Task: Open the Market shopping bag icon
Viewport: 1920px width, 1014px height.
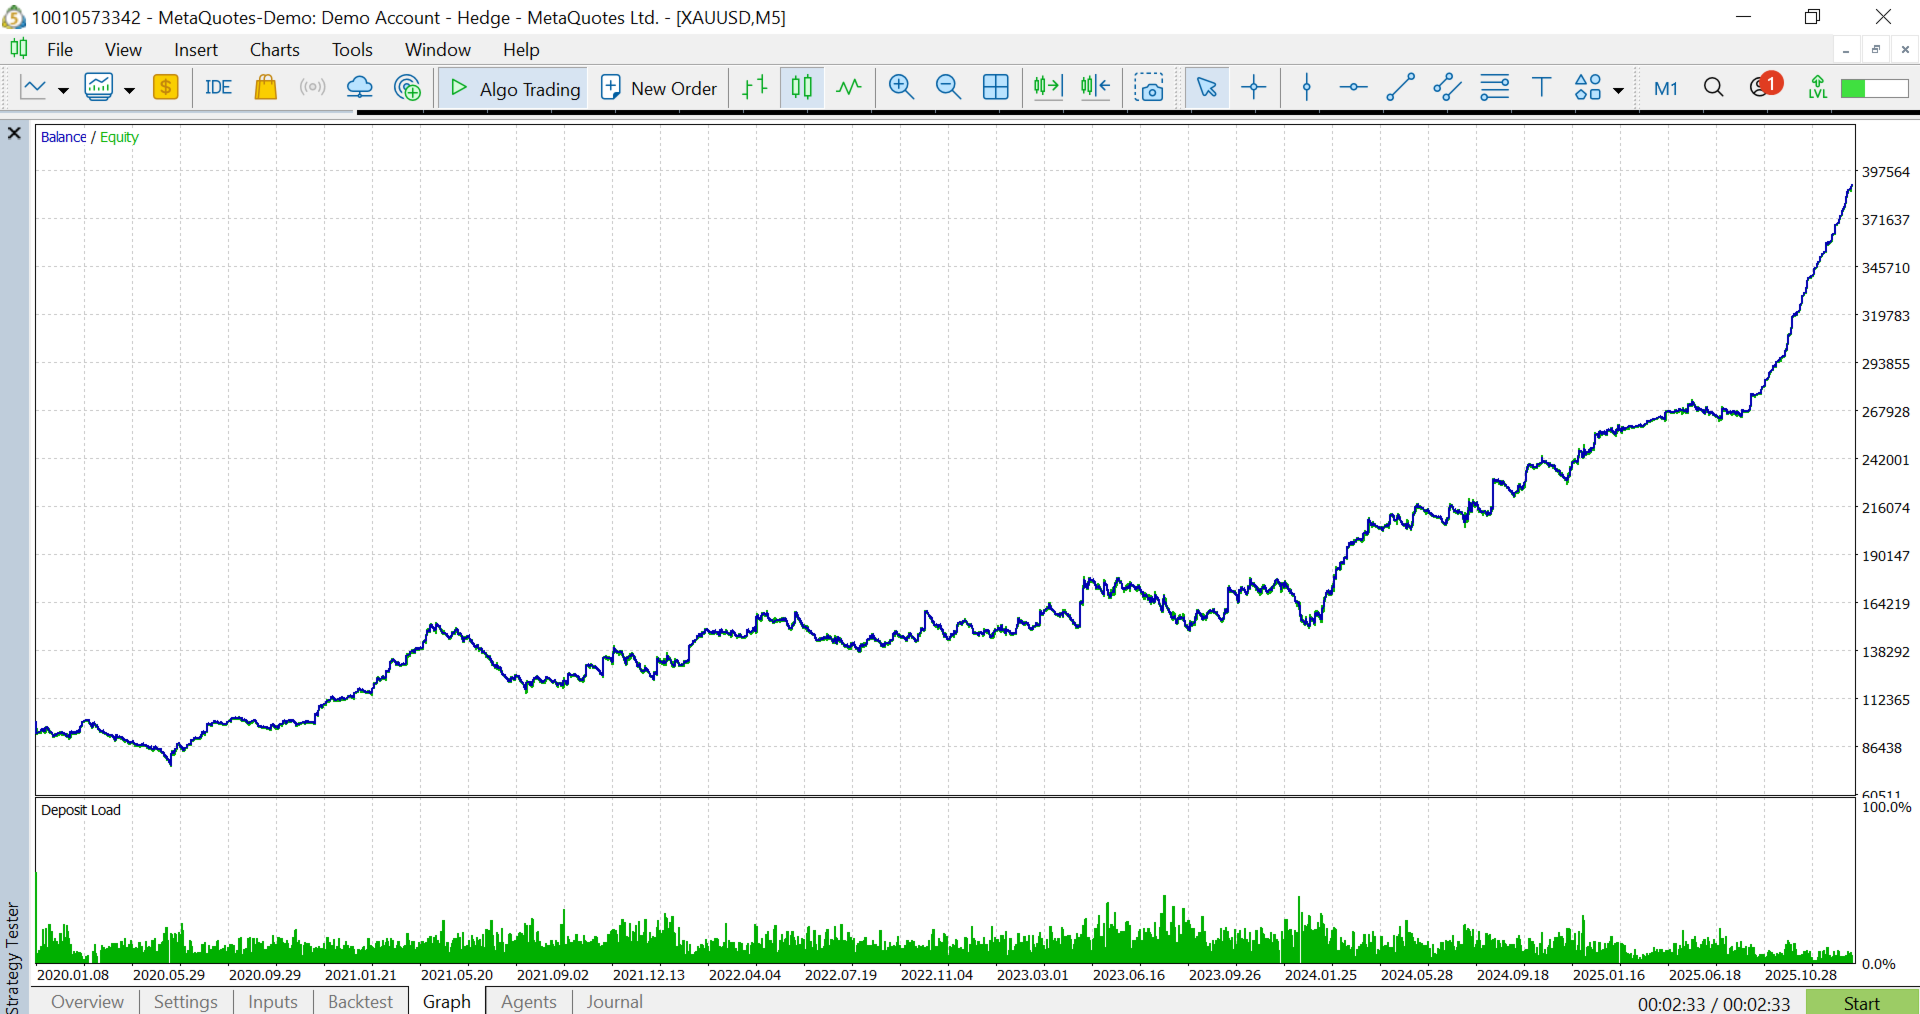Action: tap(265, 88)
